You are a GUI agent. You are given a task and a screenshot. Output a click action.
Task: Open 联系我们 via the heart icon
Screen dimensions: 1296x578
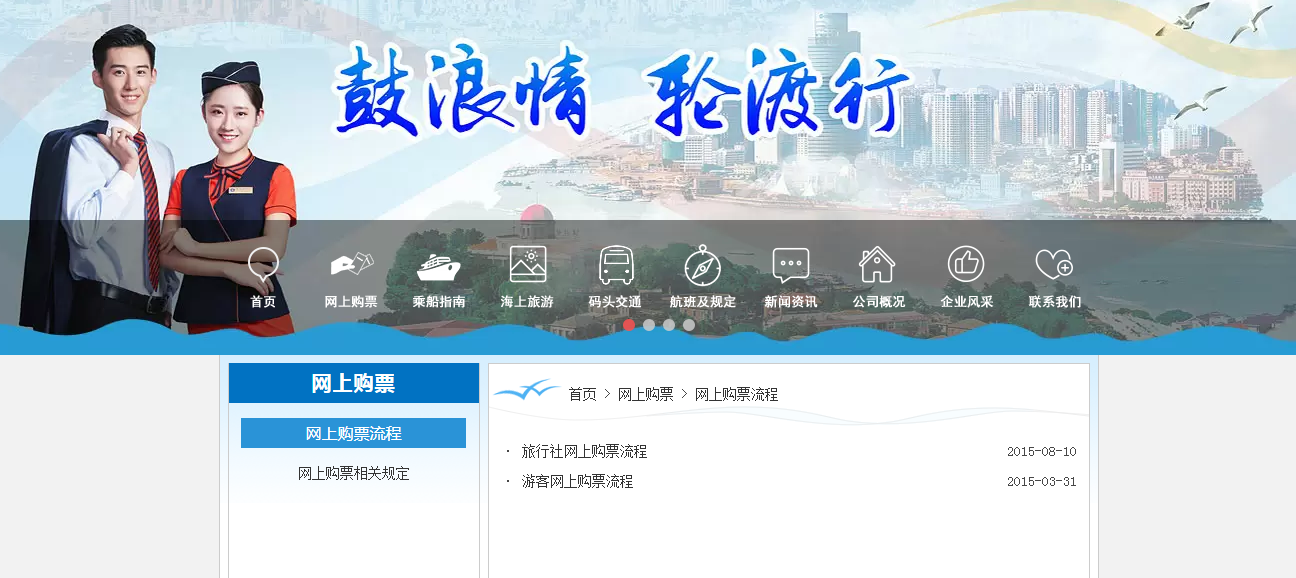(x=1053, y=262)
